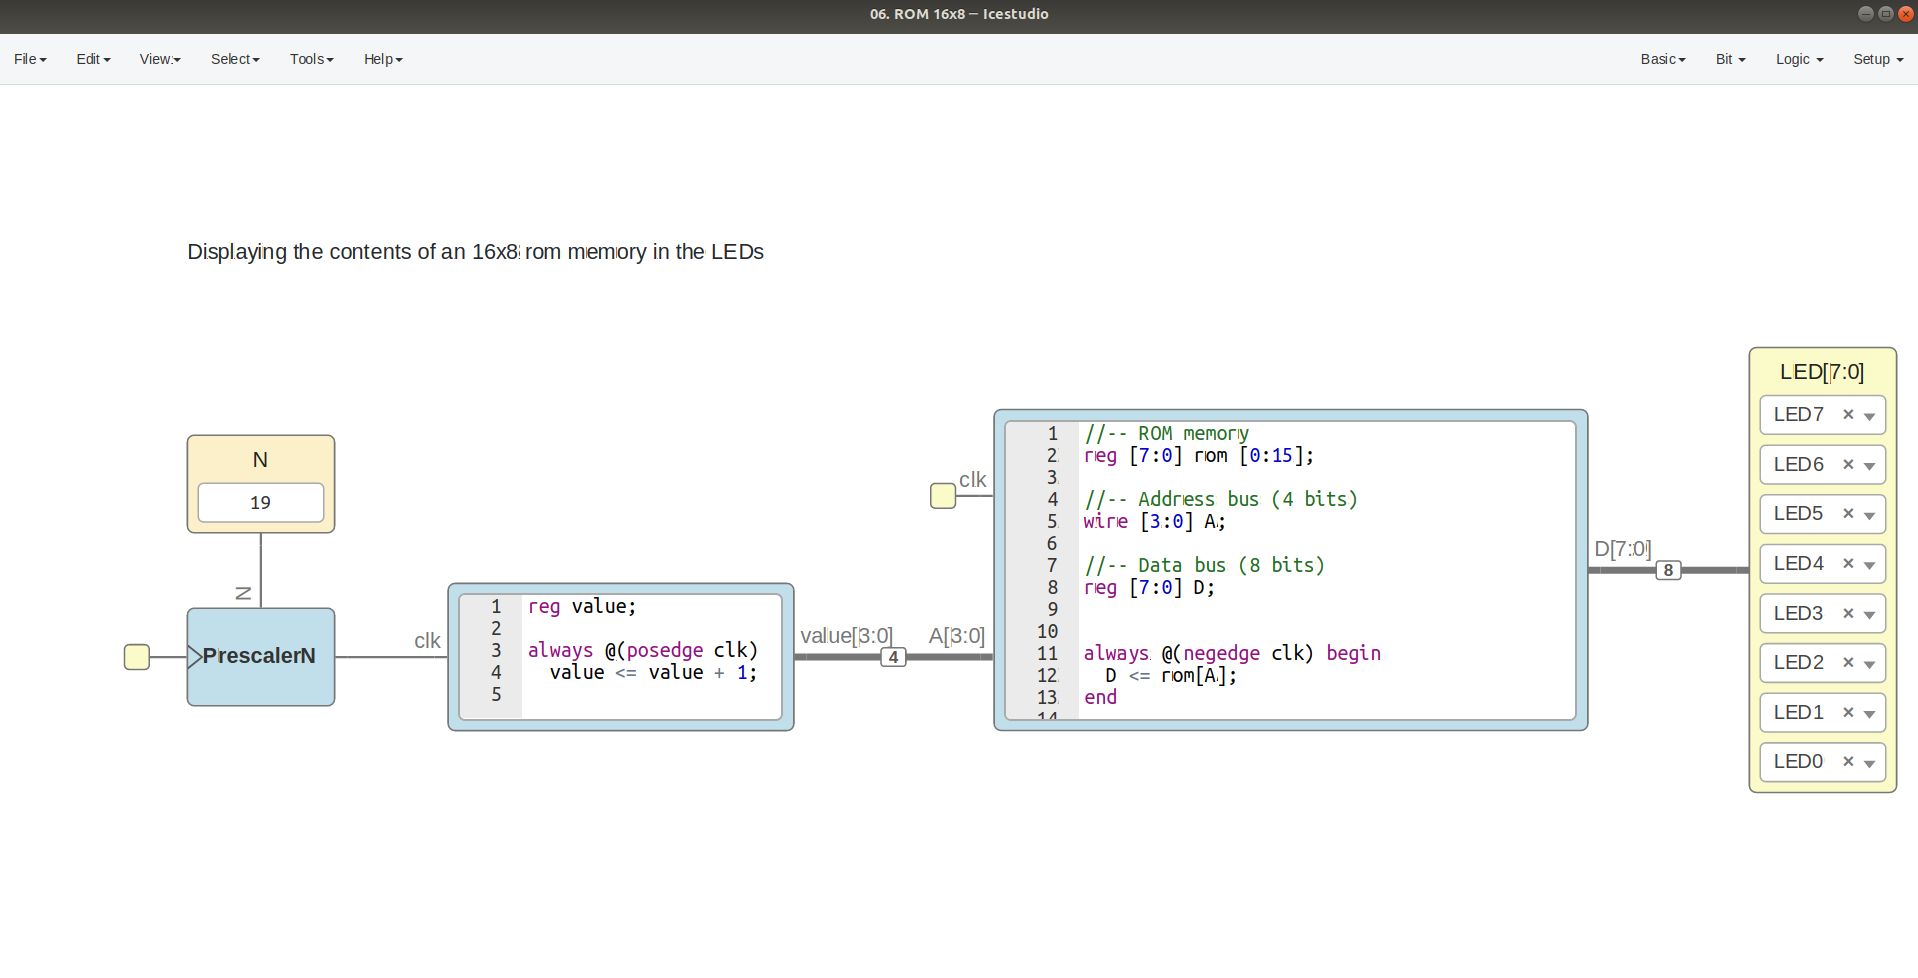Open the LED6 pin dropdown
Image resolution: width=1918 pixels, height=978 pixels.
1869,466
